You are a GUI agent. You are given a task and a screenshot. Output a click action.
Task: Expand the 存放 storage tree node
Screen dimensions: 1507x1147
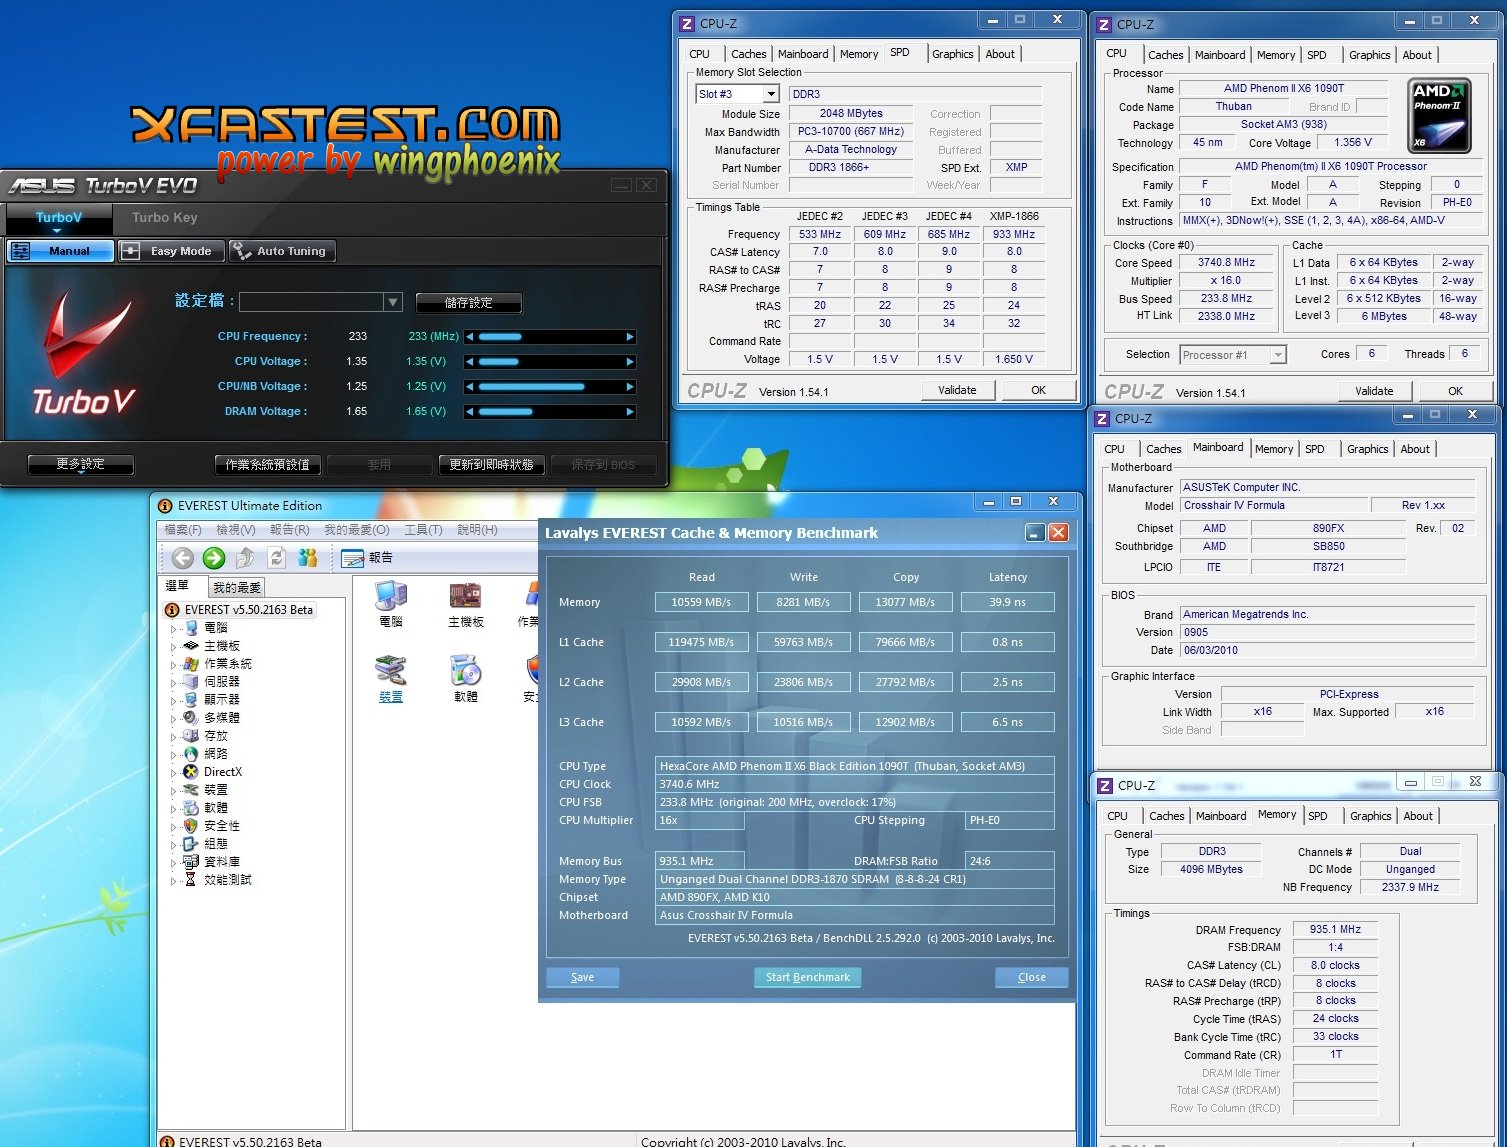tap(173, 737)
